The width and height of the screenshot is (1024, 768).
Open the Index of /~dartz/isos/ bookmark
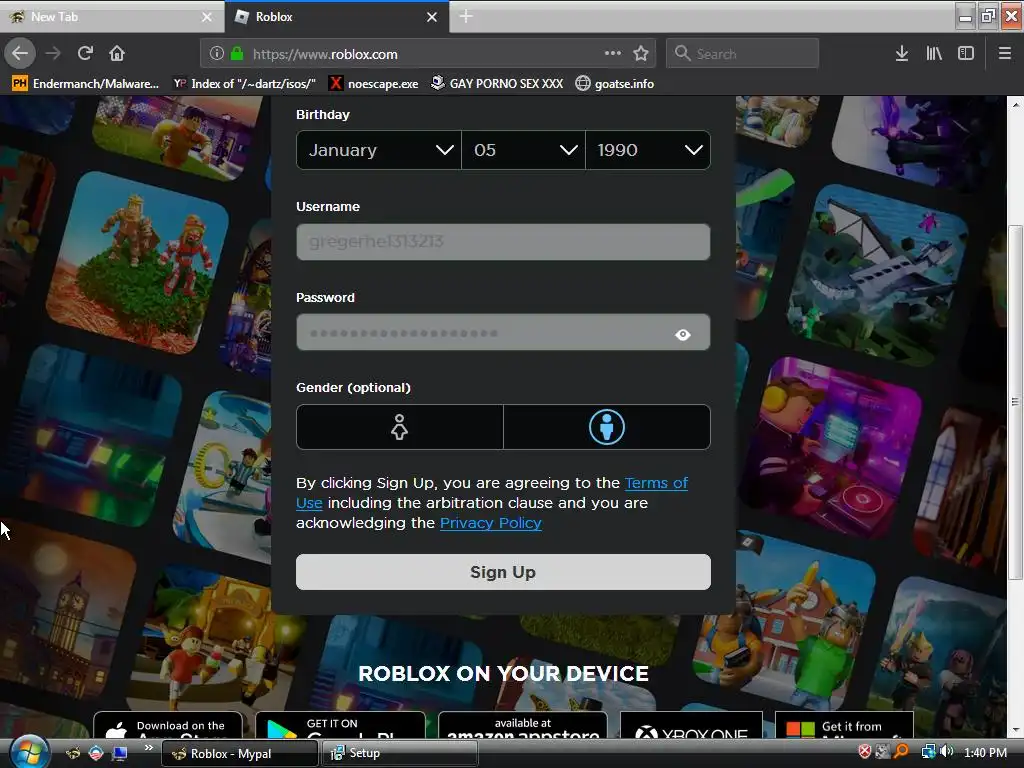point(244,84)
